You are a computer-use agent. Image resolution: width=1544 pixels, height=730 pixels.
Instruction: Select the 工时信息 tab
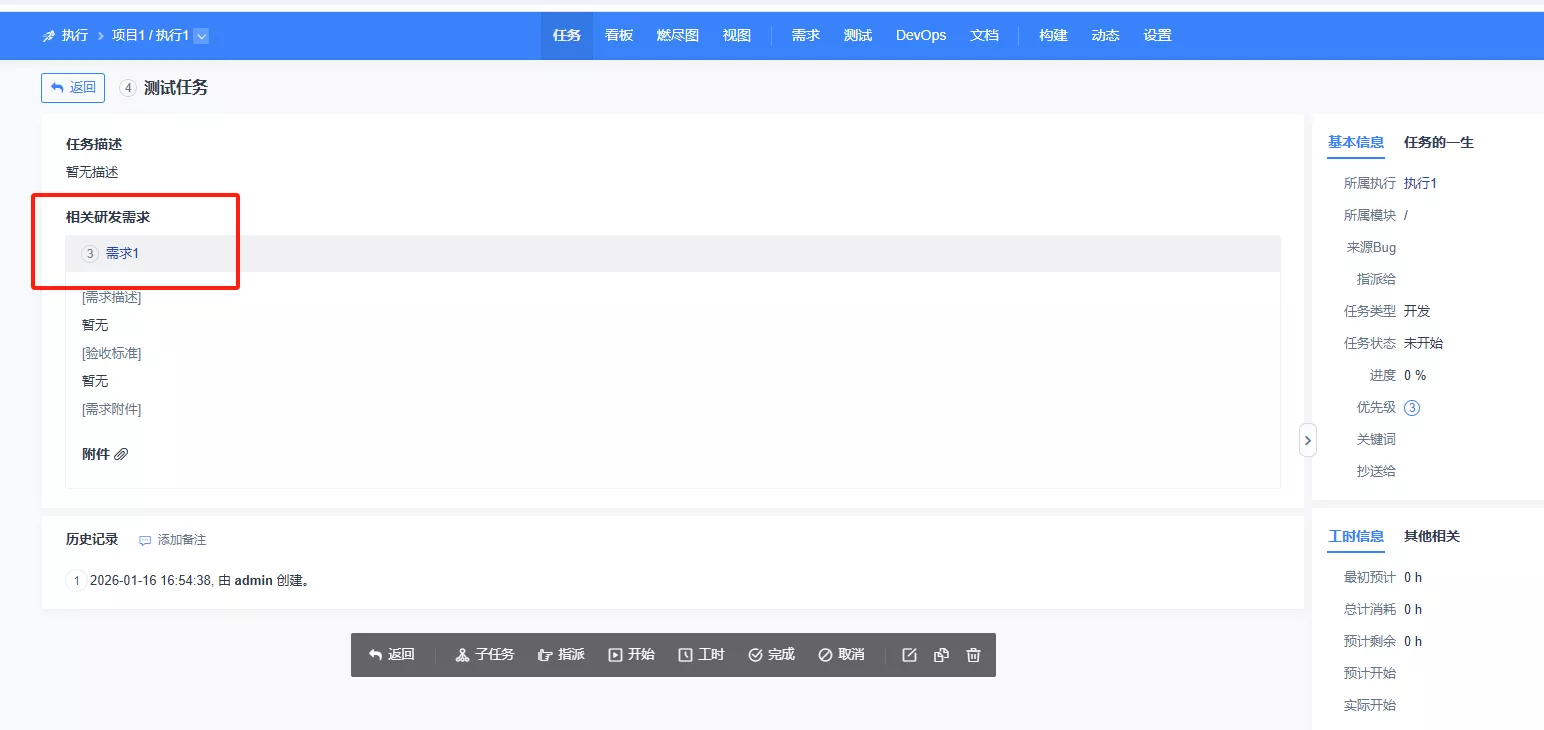[x=1356, y=536]
